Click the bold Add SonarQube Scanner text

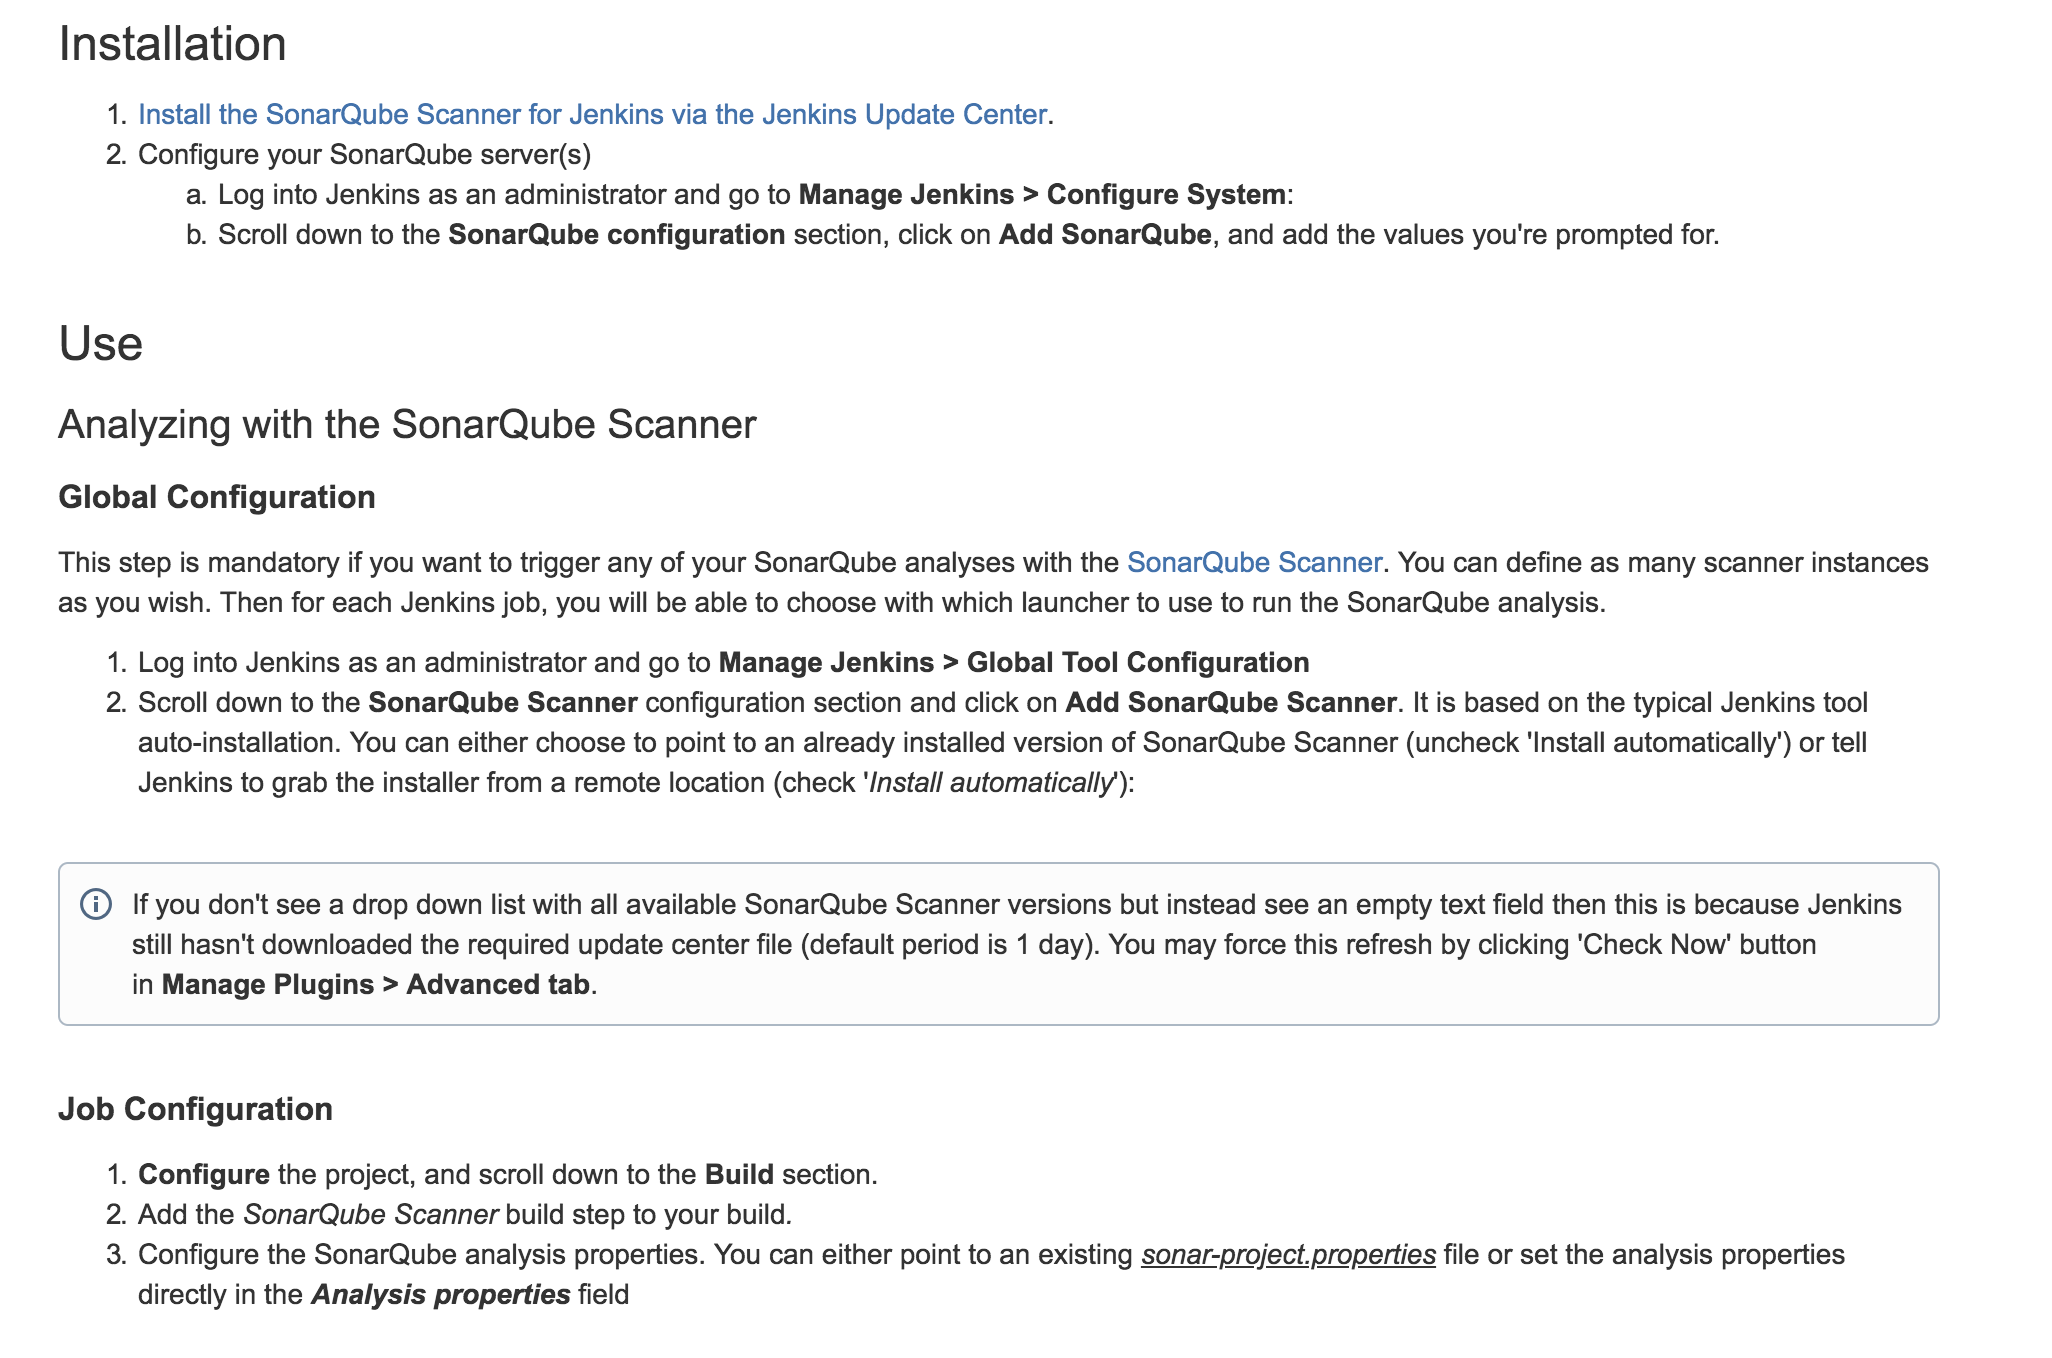tap(1230, 703)
